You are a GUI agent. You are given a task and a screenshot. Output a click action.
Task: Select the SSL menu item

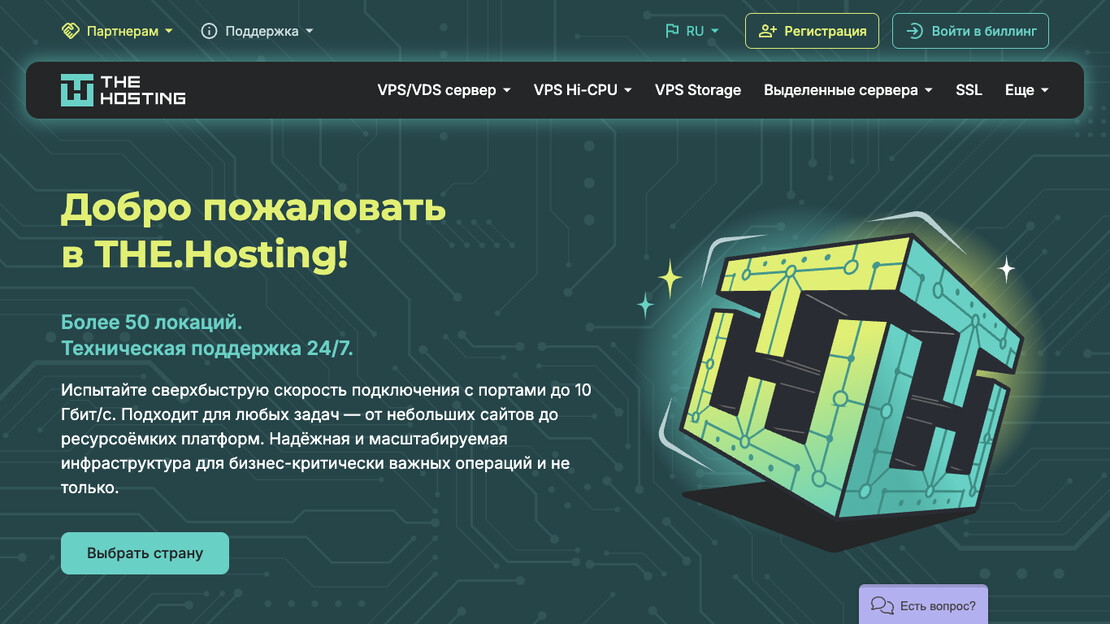click(968, 90)
